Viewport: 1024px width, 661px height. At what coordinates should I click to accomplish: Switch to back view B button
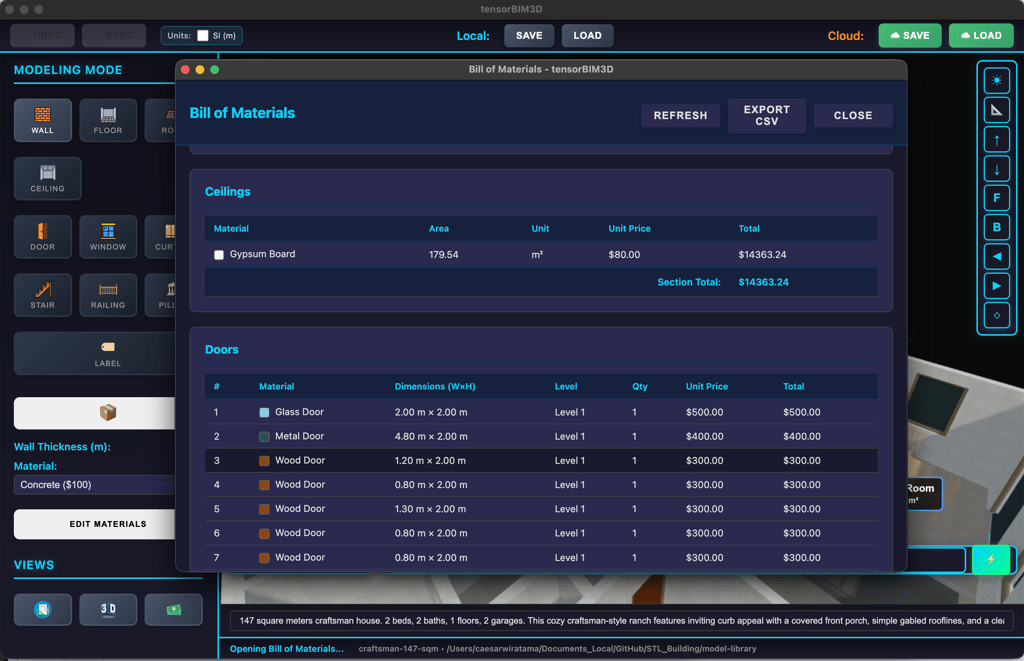[x=997, y=227]
